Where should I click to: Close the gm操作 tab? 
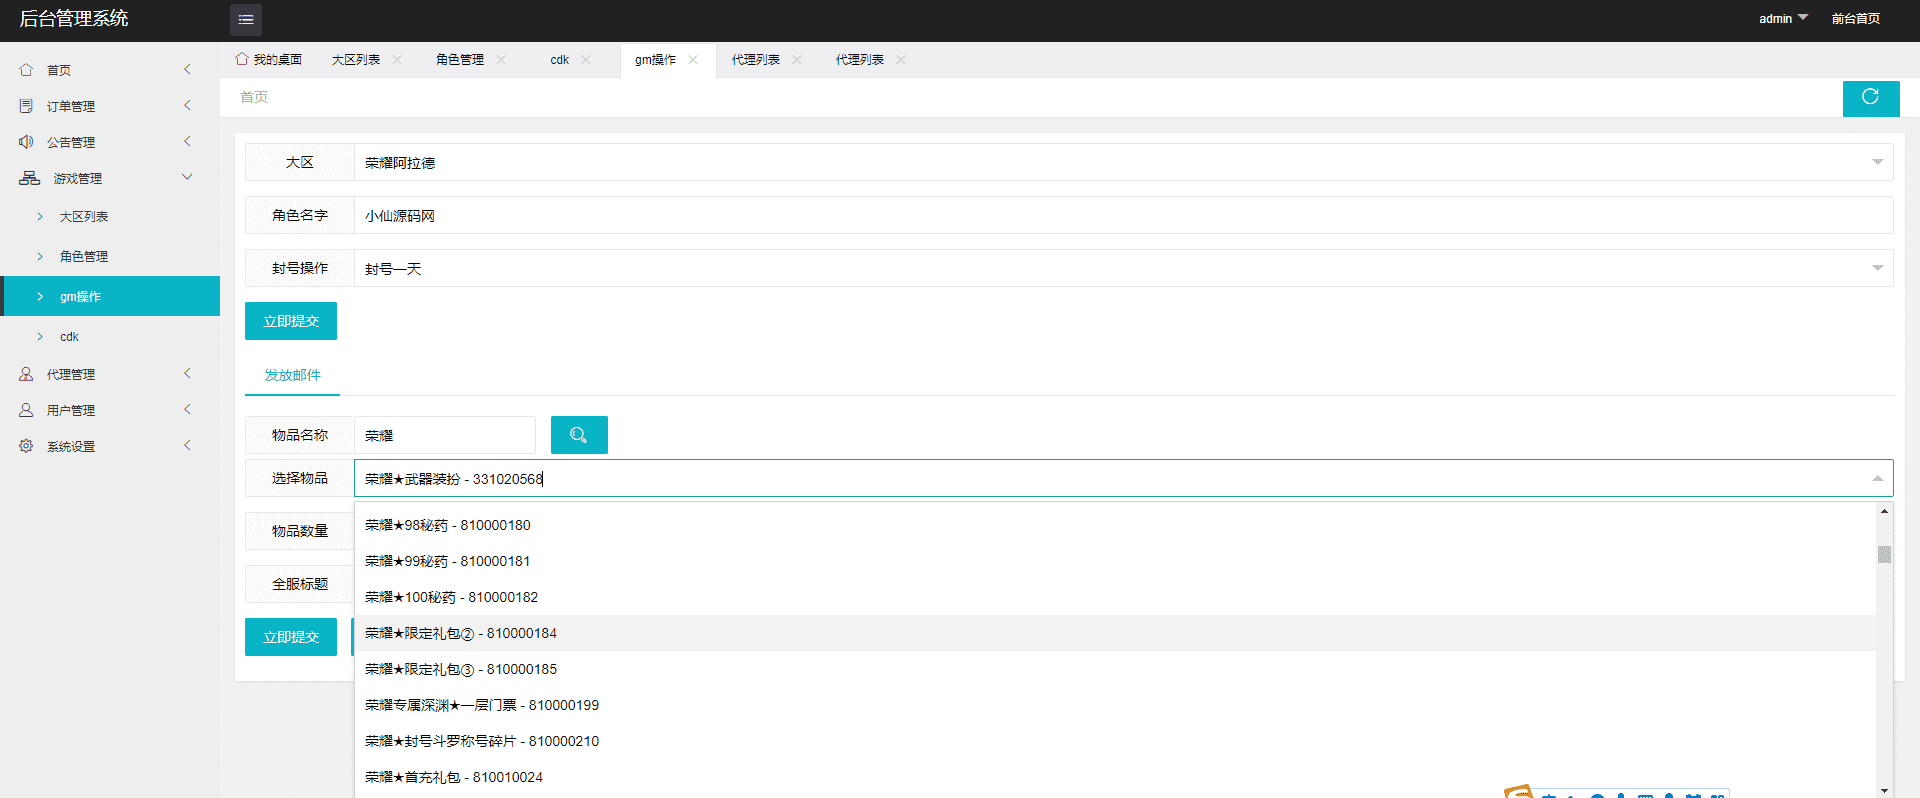(x=693, y=60)
